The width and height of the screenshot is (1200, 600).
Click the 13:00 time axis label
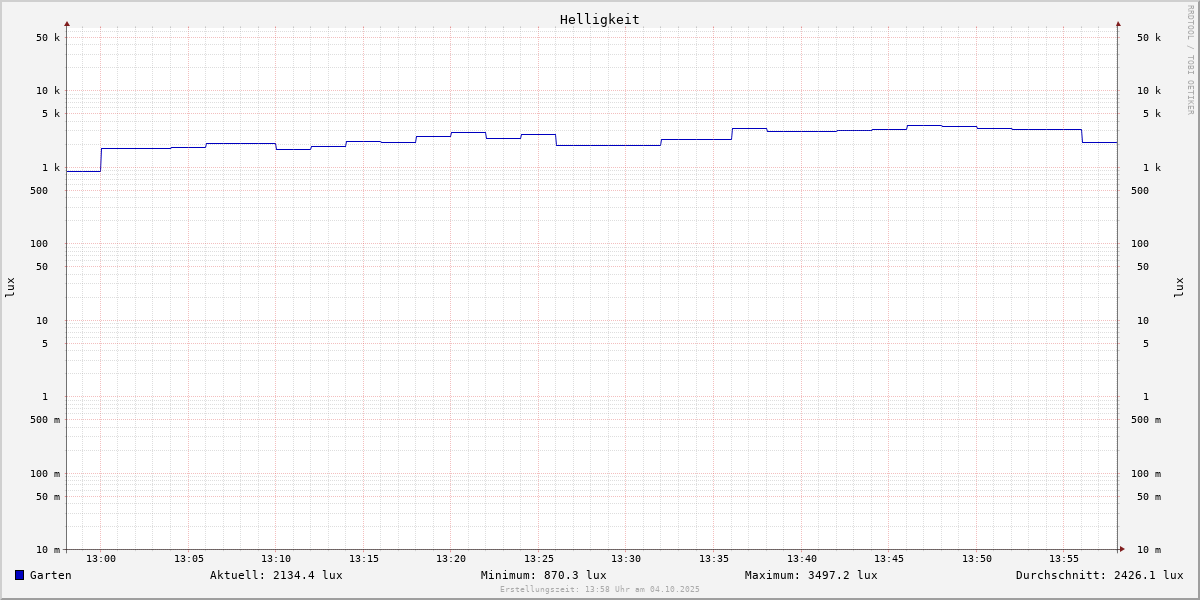(101, 559)
